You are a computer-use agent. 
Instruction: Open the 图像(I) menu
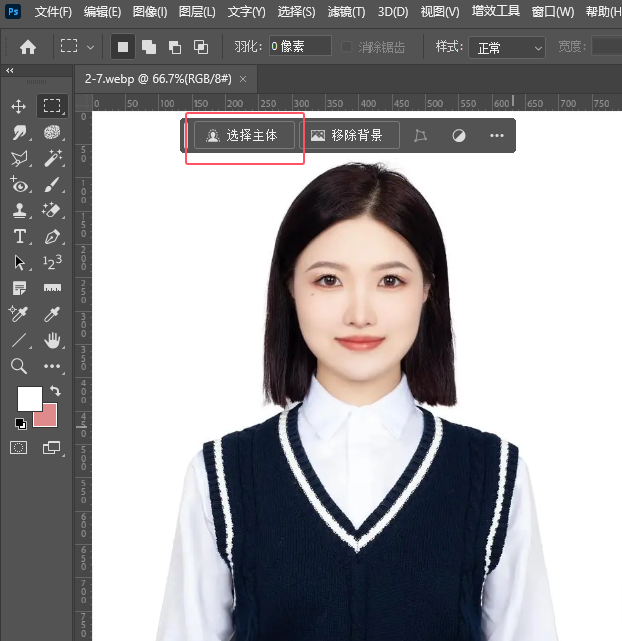pyautogui.click(x=150, y=12)
